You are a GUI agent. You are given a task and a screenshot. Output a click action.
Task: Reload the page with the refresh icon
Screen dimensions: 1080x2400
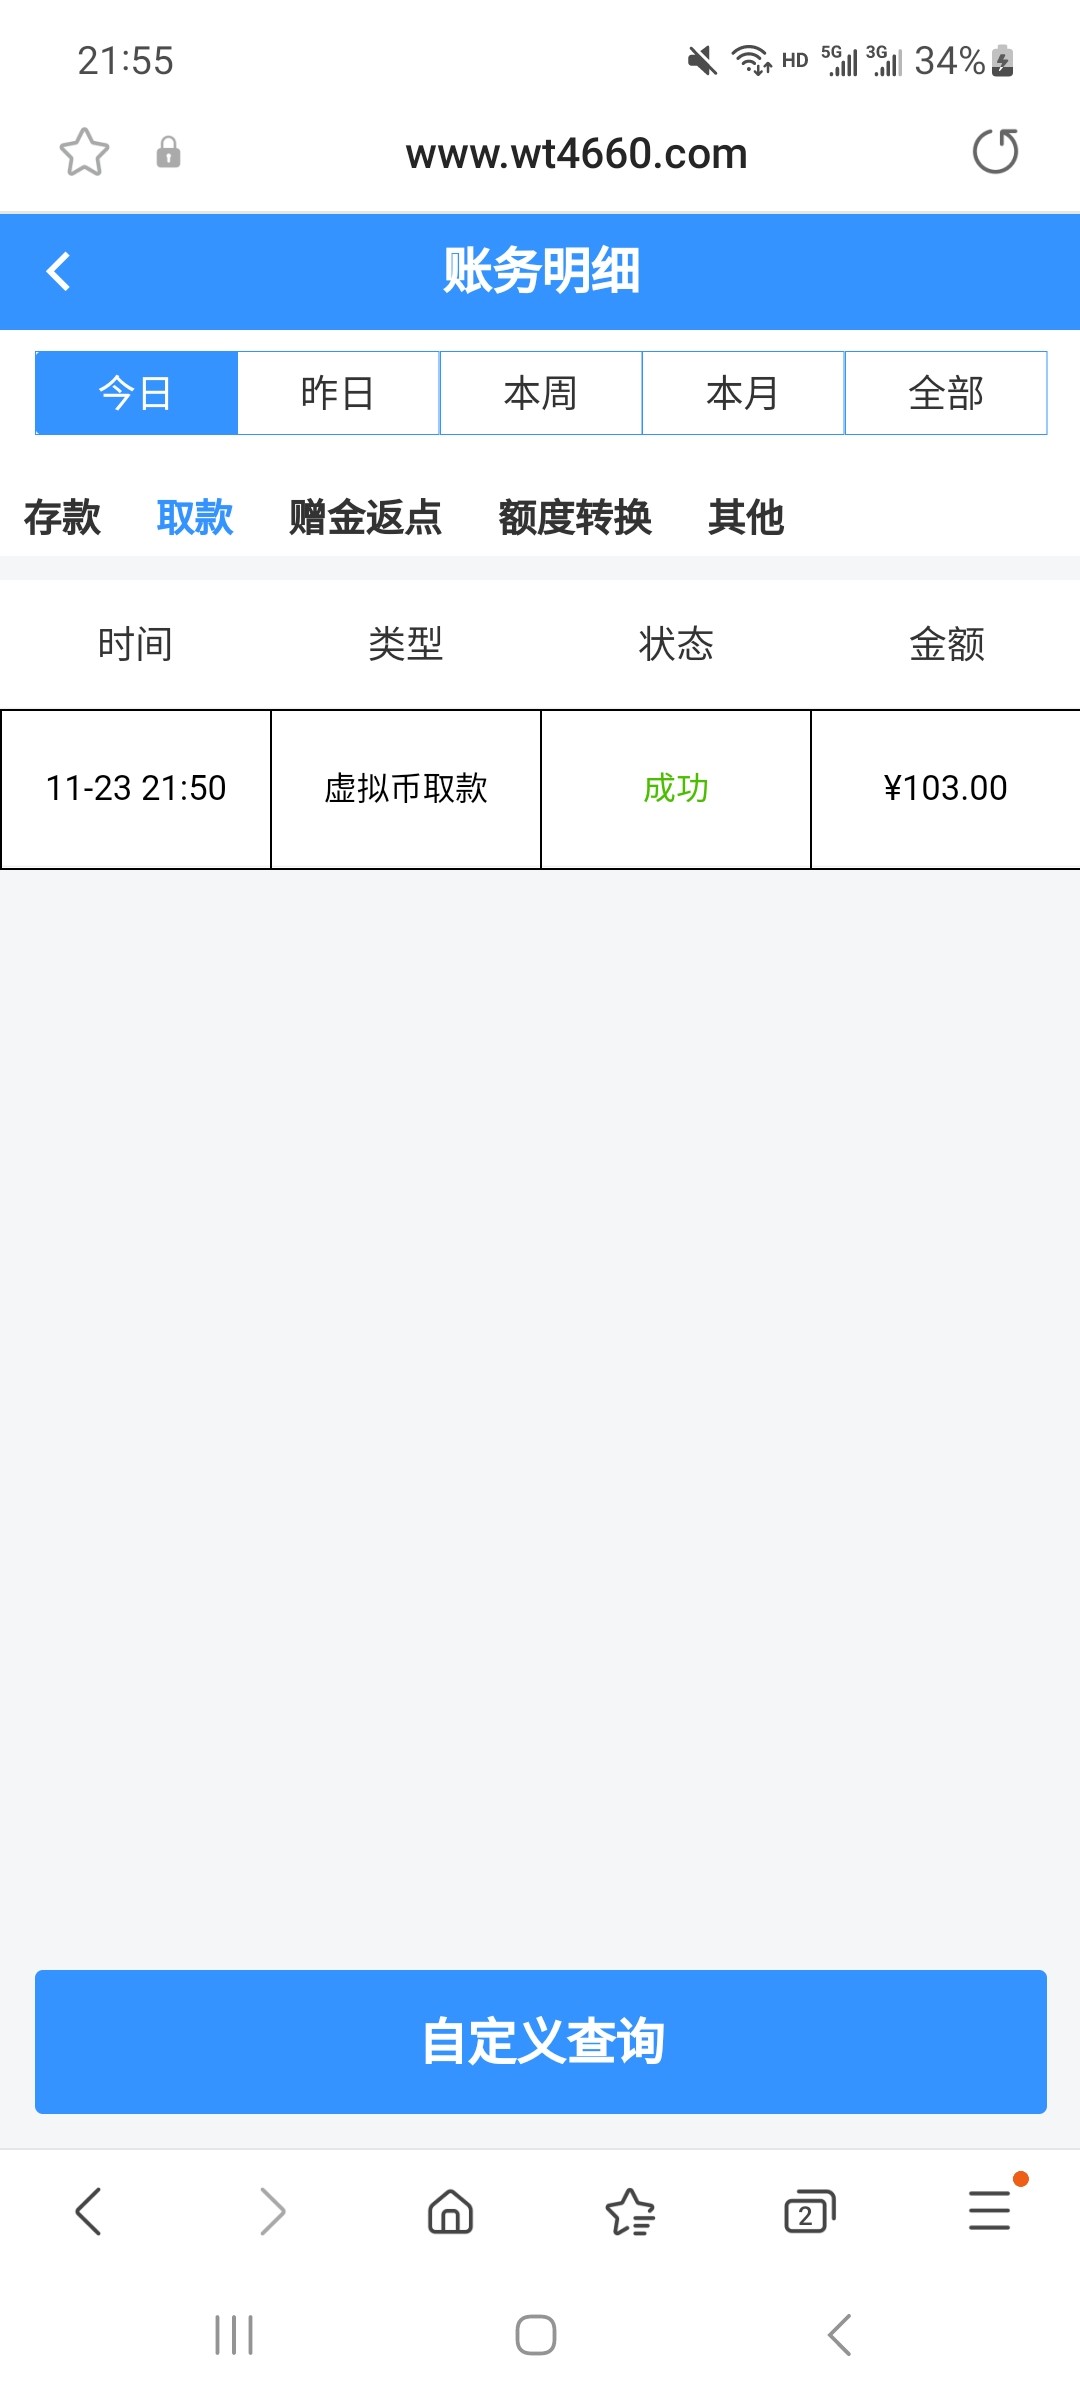coord(995,152)
